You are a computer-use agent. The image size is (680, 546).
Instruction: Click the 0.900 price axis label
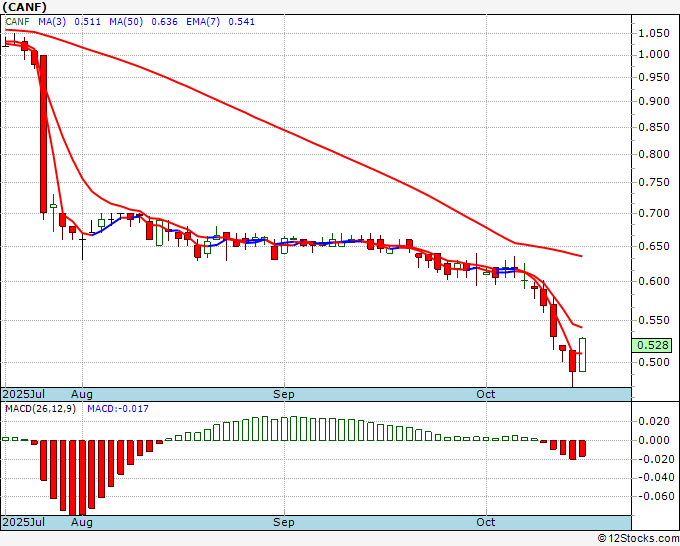(654, 101)
